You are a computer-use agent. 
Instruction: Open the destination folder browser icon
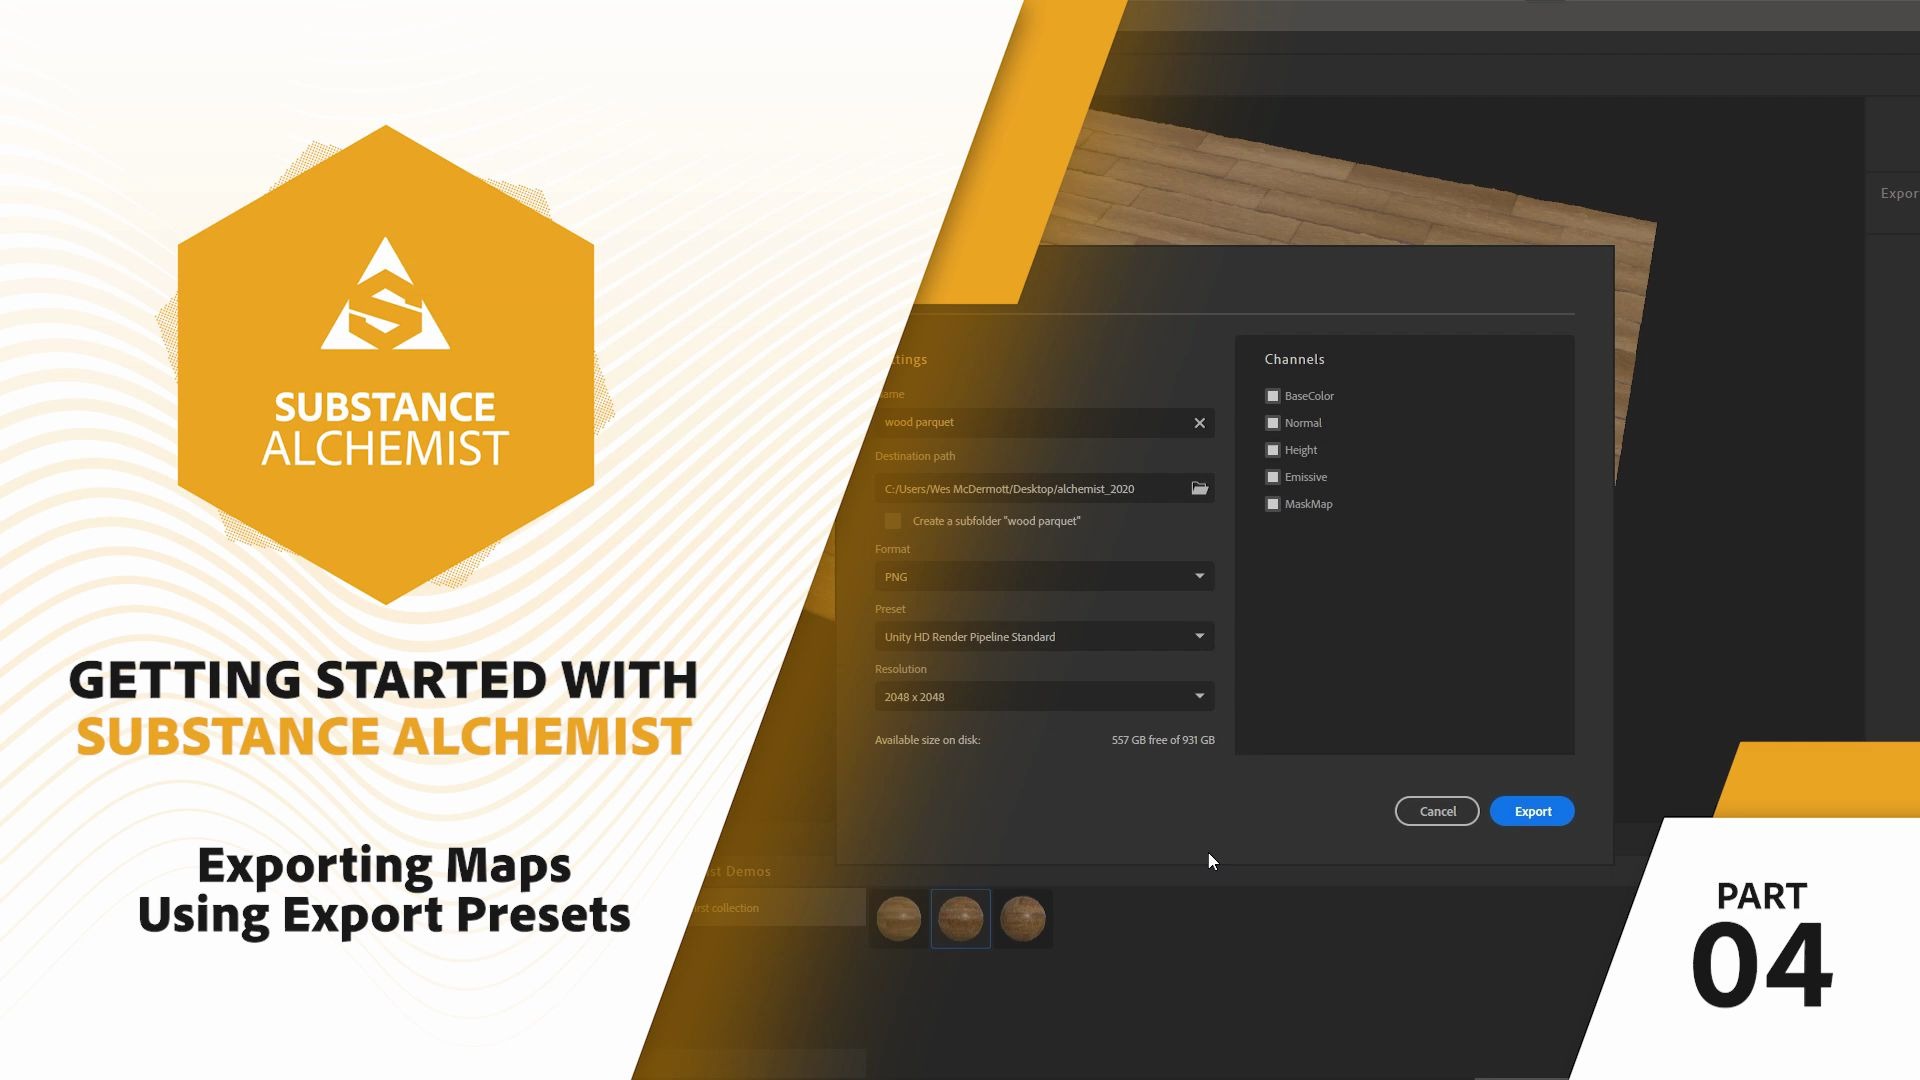[x=1199, y=488]
